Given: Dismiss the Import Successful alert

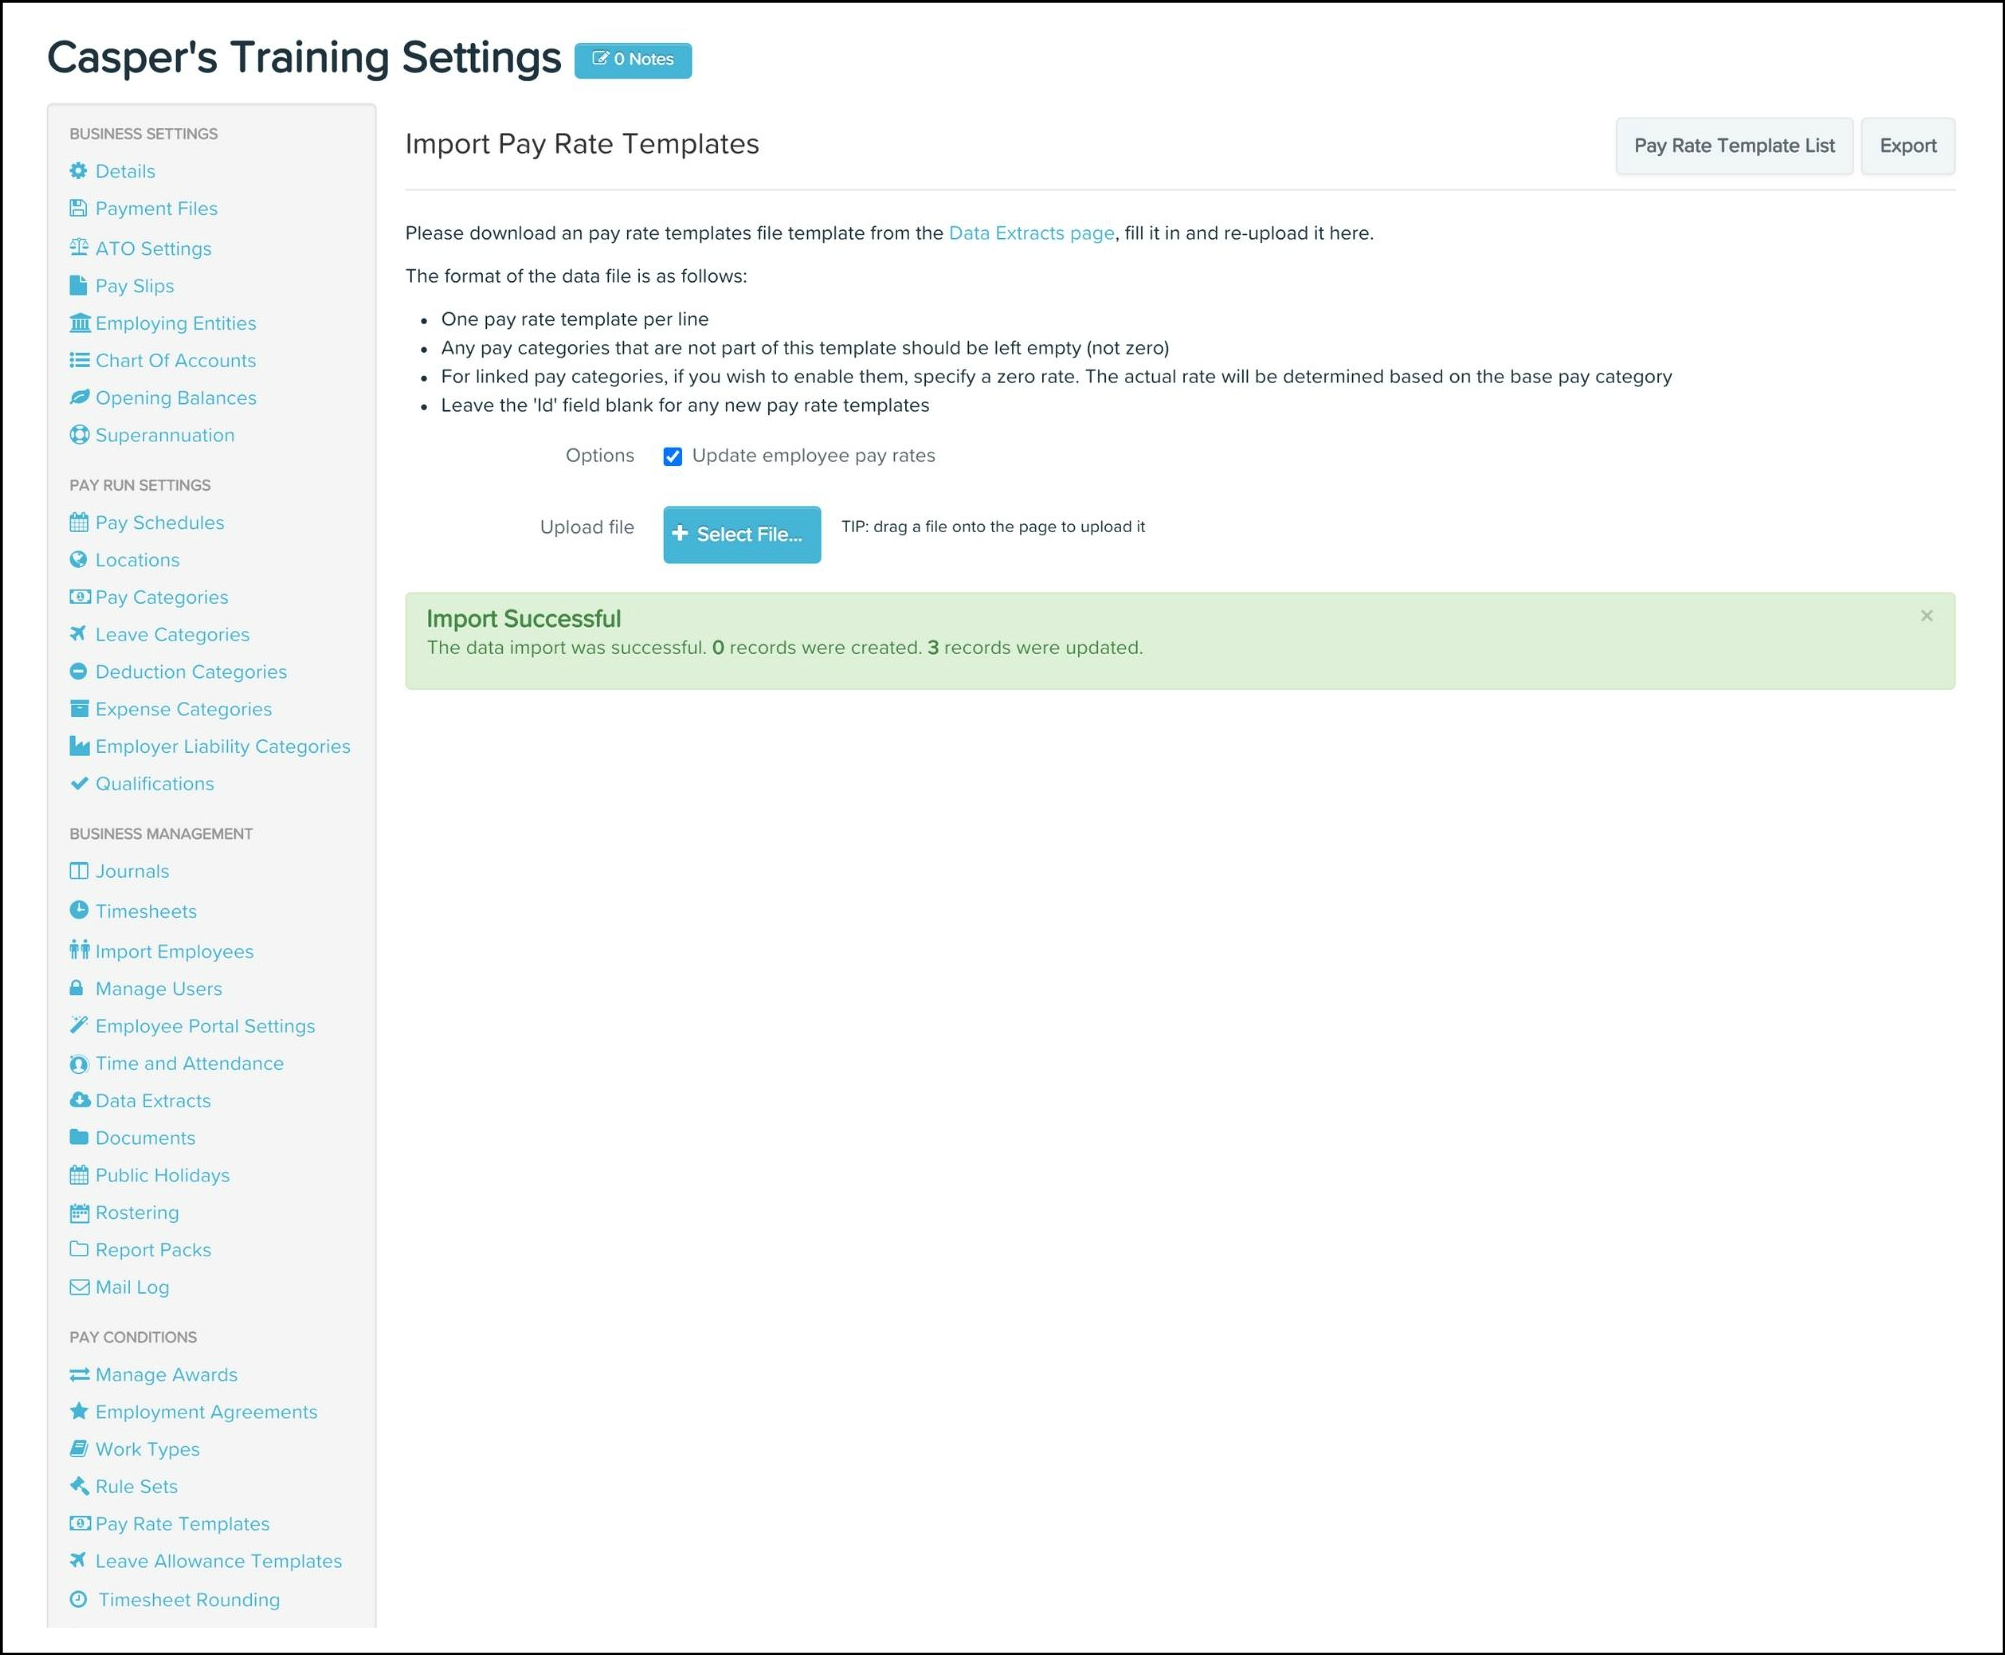Looking at the screenshot, I should 1926,616.
